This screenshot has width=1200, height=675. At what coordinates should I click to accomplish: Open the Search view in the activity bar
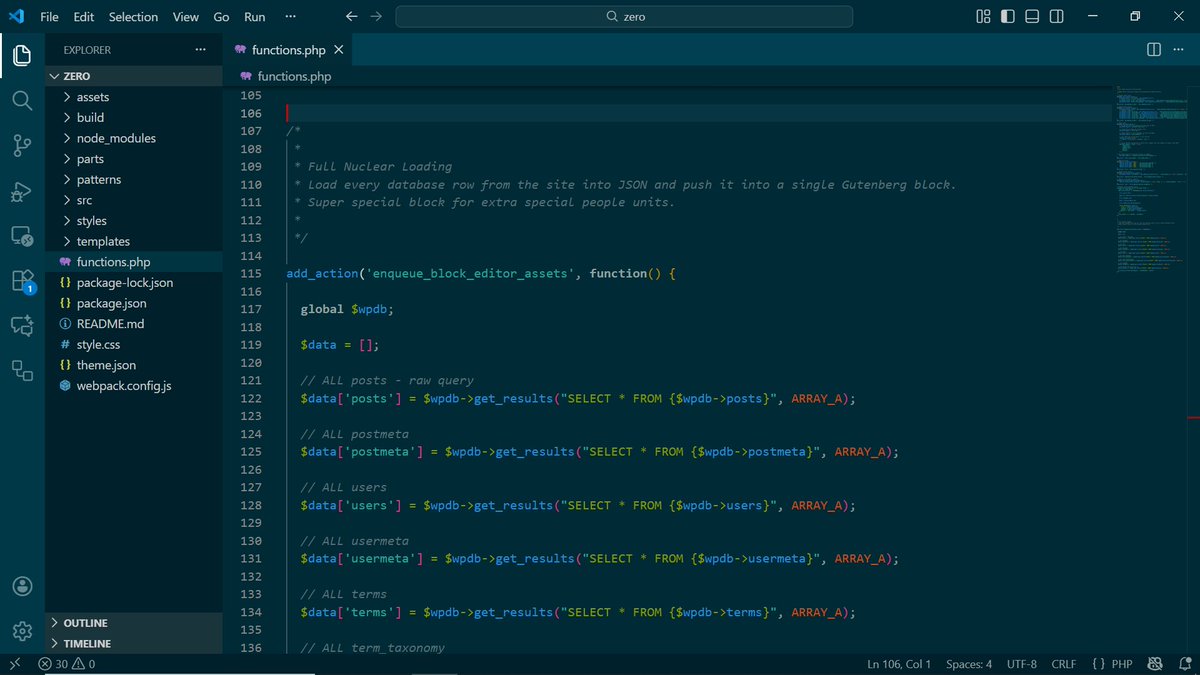click(x=21, y=100)
